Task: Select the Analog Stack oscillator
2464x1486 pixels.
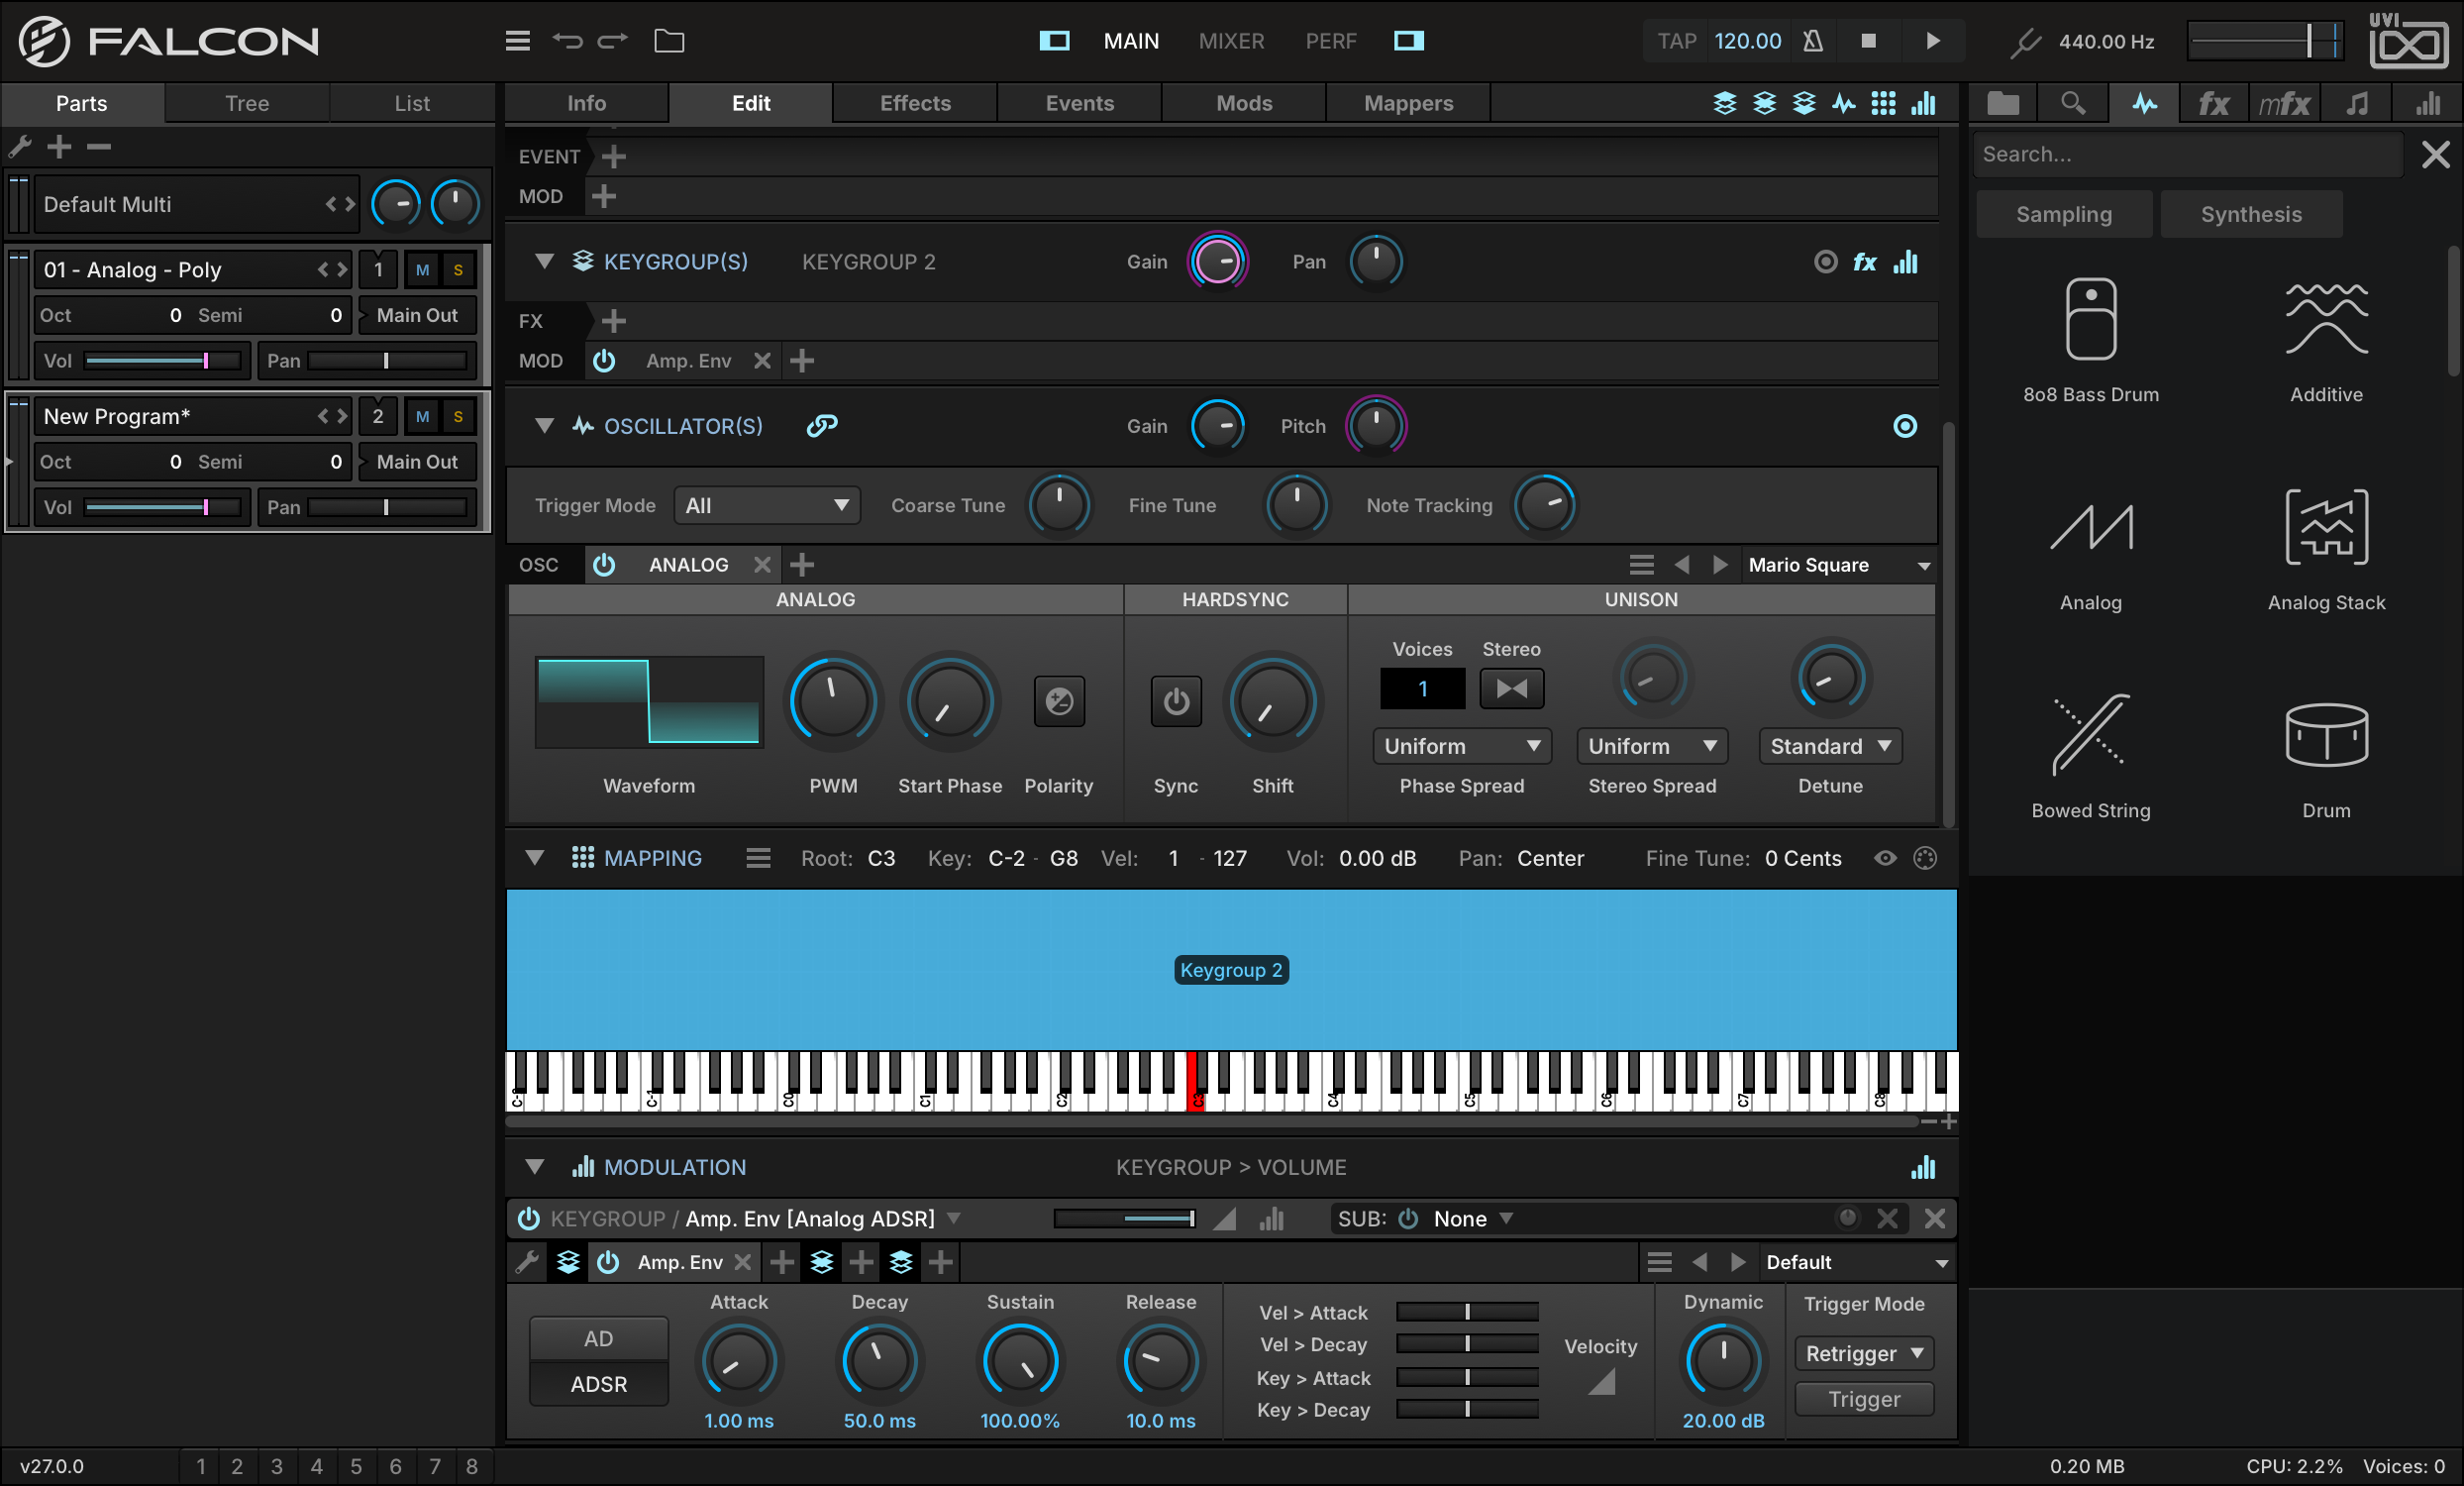Action: pyautogui.click(x=2326, y=549)
